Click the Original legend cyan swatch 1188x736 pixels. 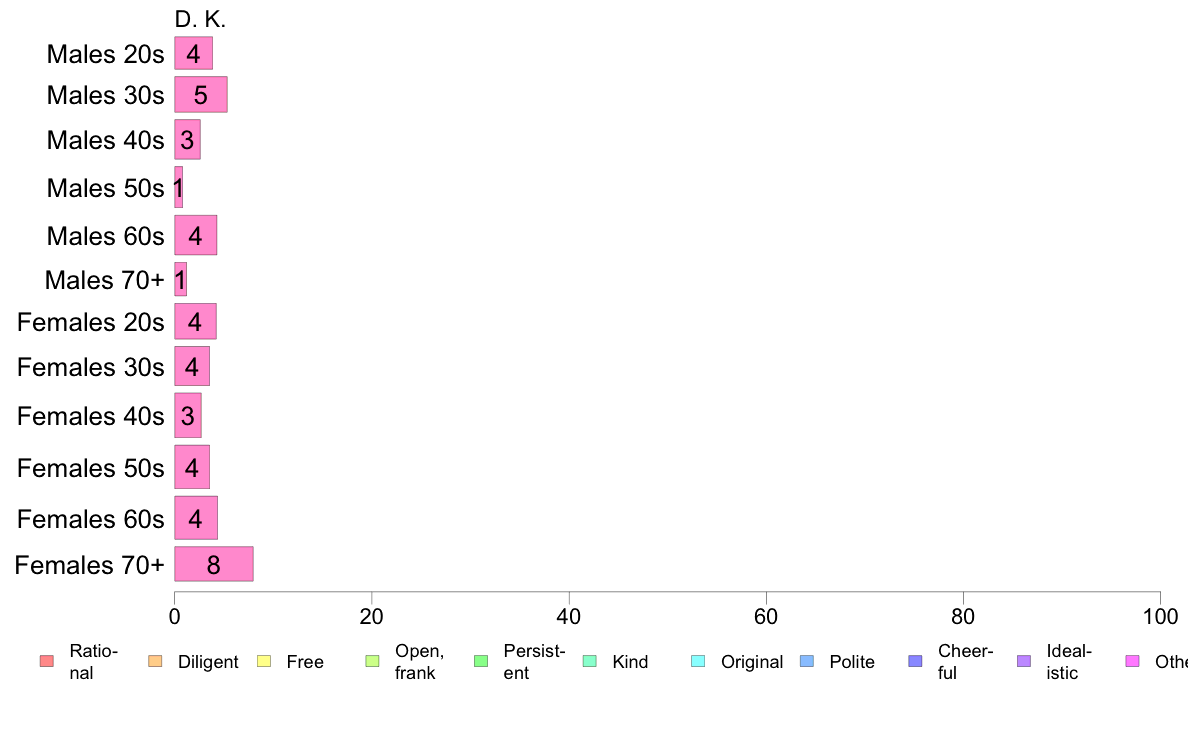coord(698,661)
